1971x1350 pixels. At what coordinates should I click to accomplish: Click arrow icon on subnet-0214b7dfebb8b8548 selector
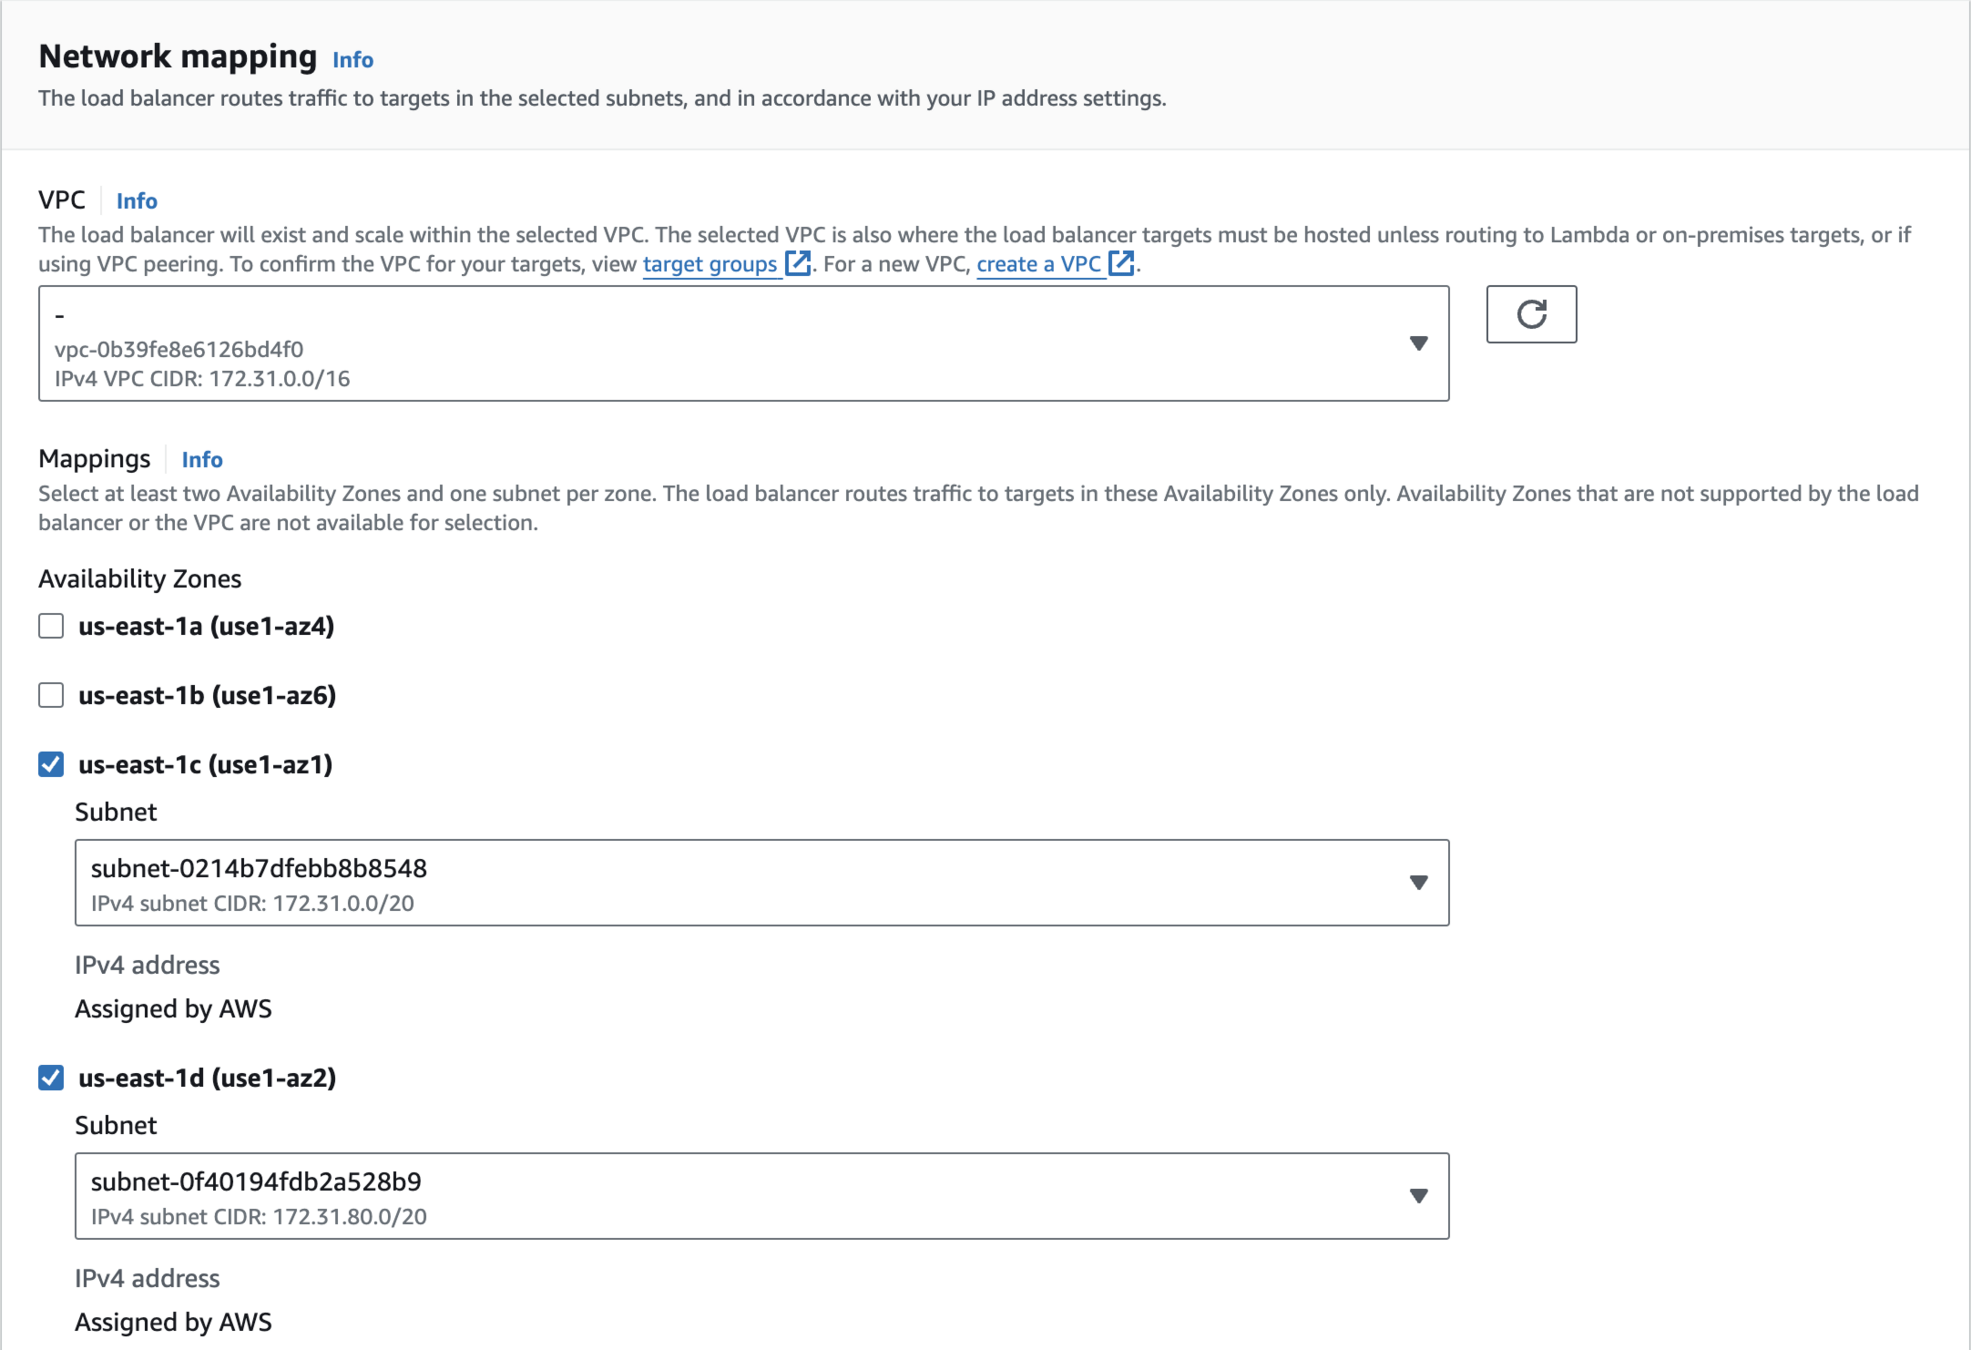[1417, 882]
